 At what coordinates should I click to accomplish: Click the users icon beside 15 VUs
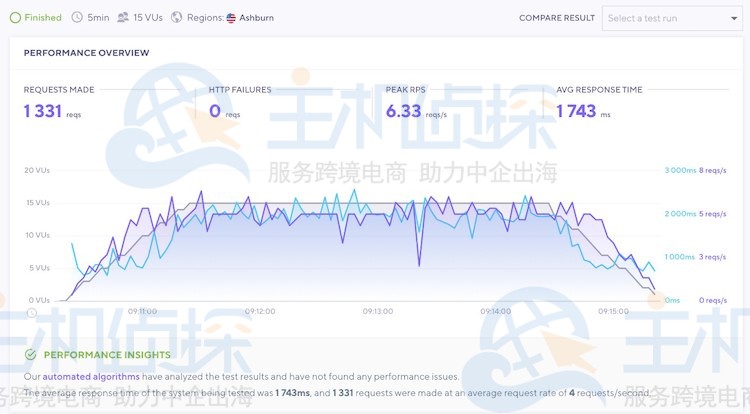pos(123,18)
